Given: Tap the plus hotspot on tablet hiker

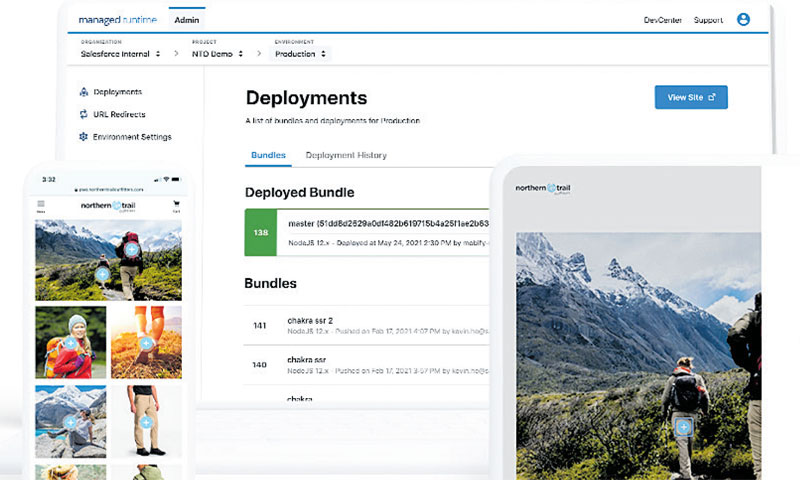Looking at the screenshot, I should tap(683, 427).
